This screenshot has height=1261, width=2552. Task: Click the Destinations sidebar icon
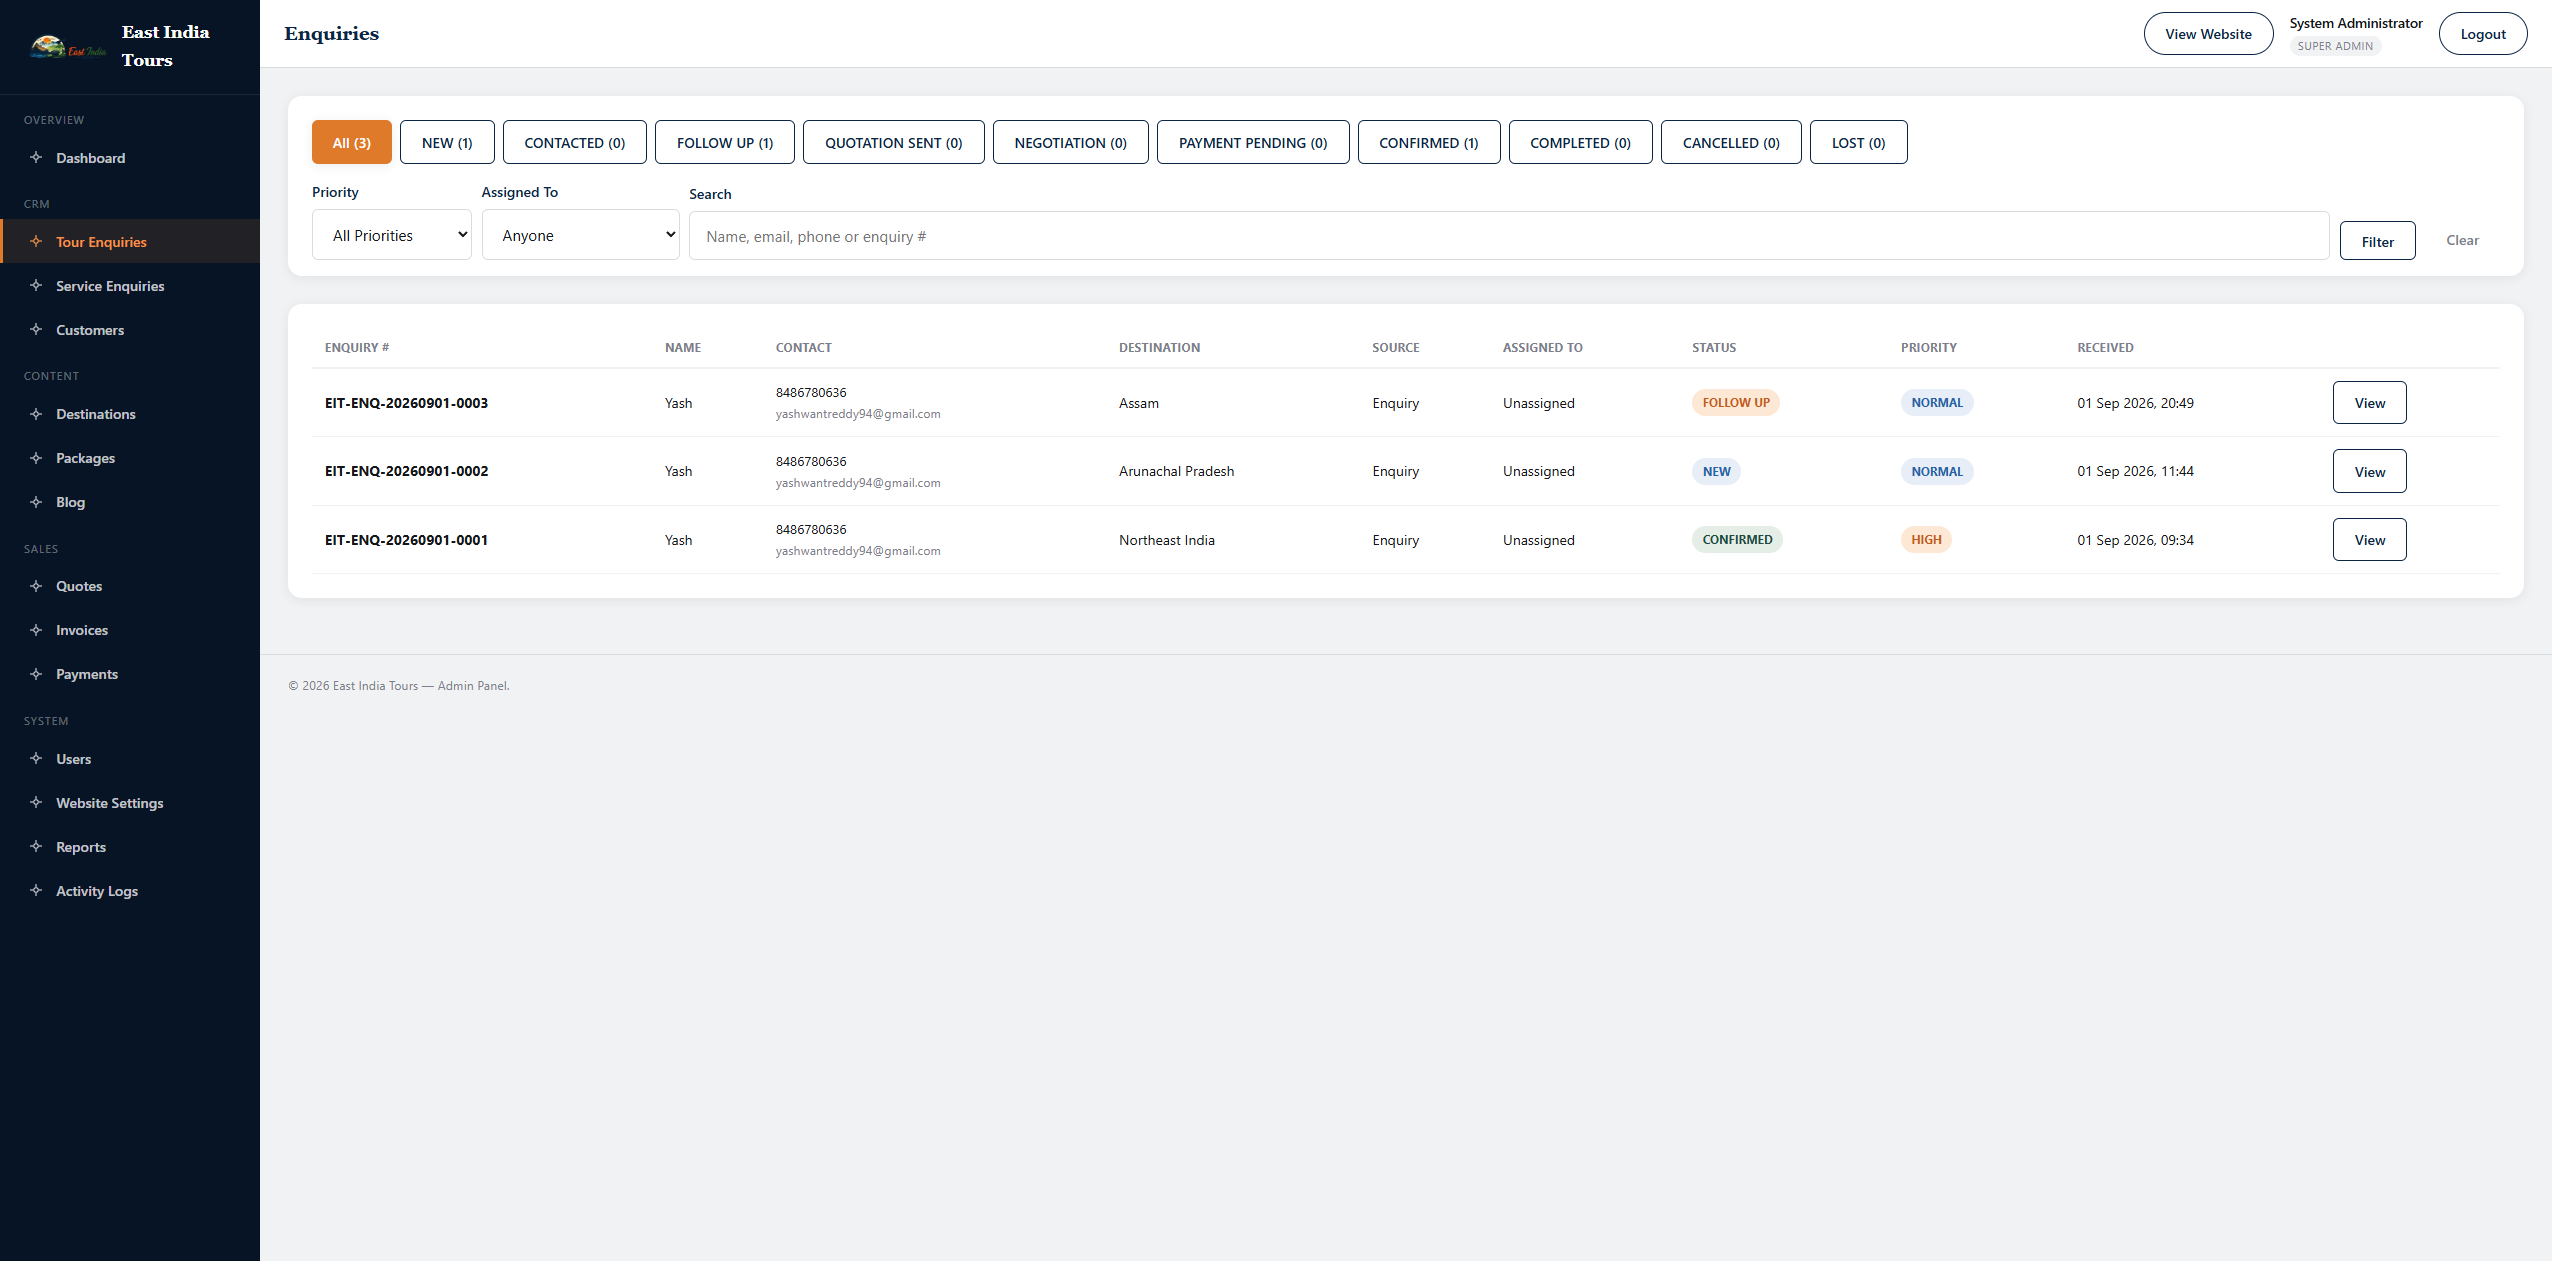coord(36,413)
